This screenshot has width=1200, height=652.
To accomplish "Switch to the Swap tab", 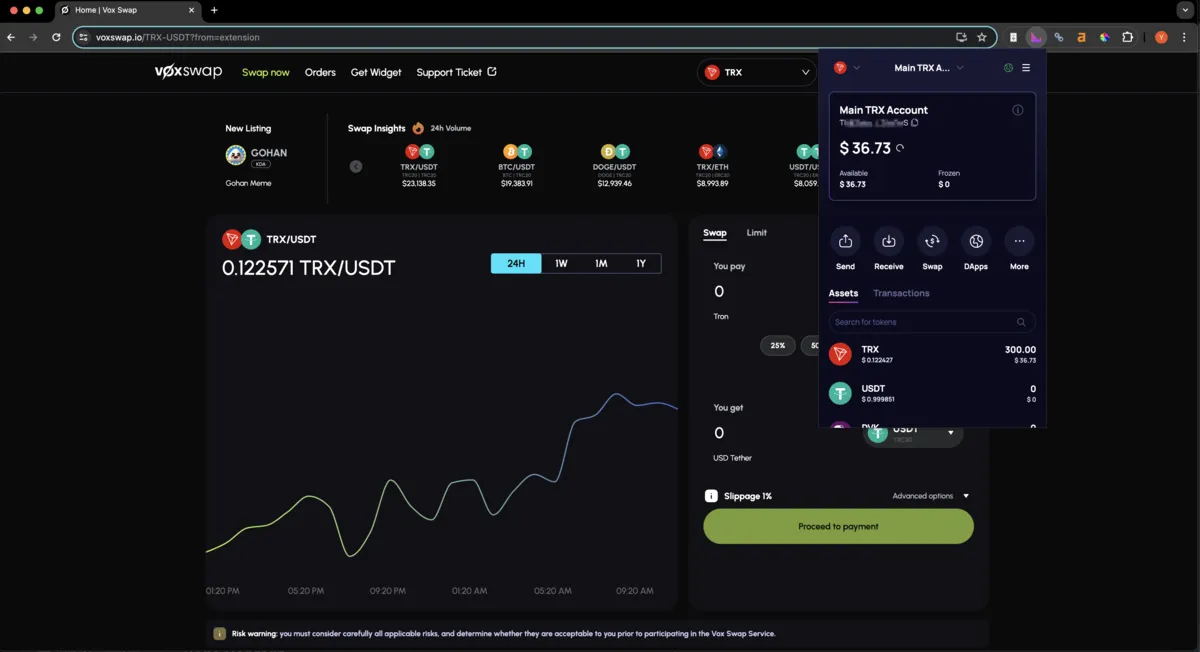I will [x=715, y=233].
